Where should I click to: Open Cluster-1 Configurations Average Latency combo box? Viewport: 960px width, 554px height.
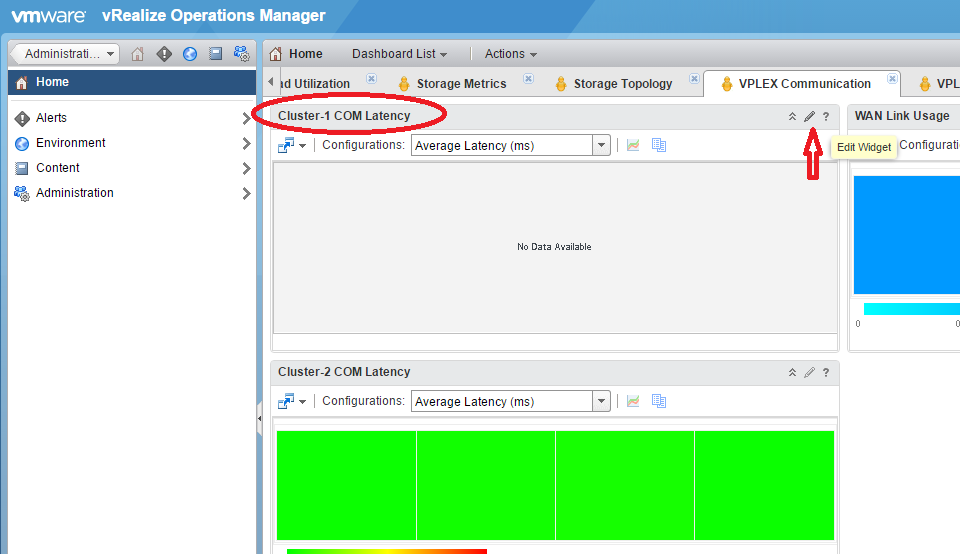tap(511, 145)
